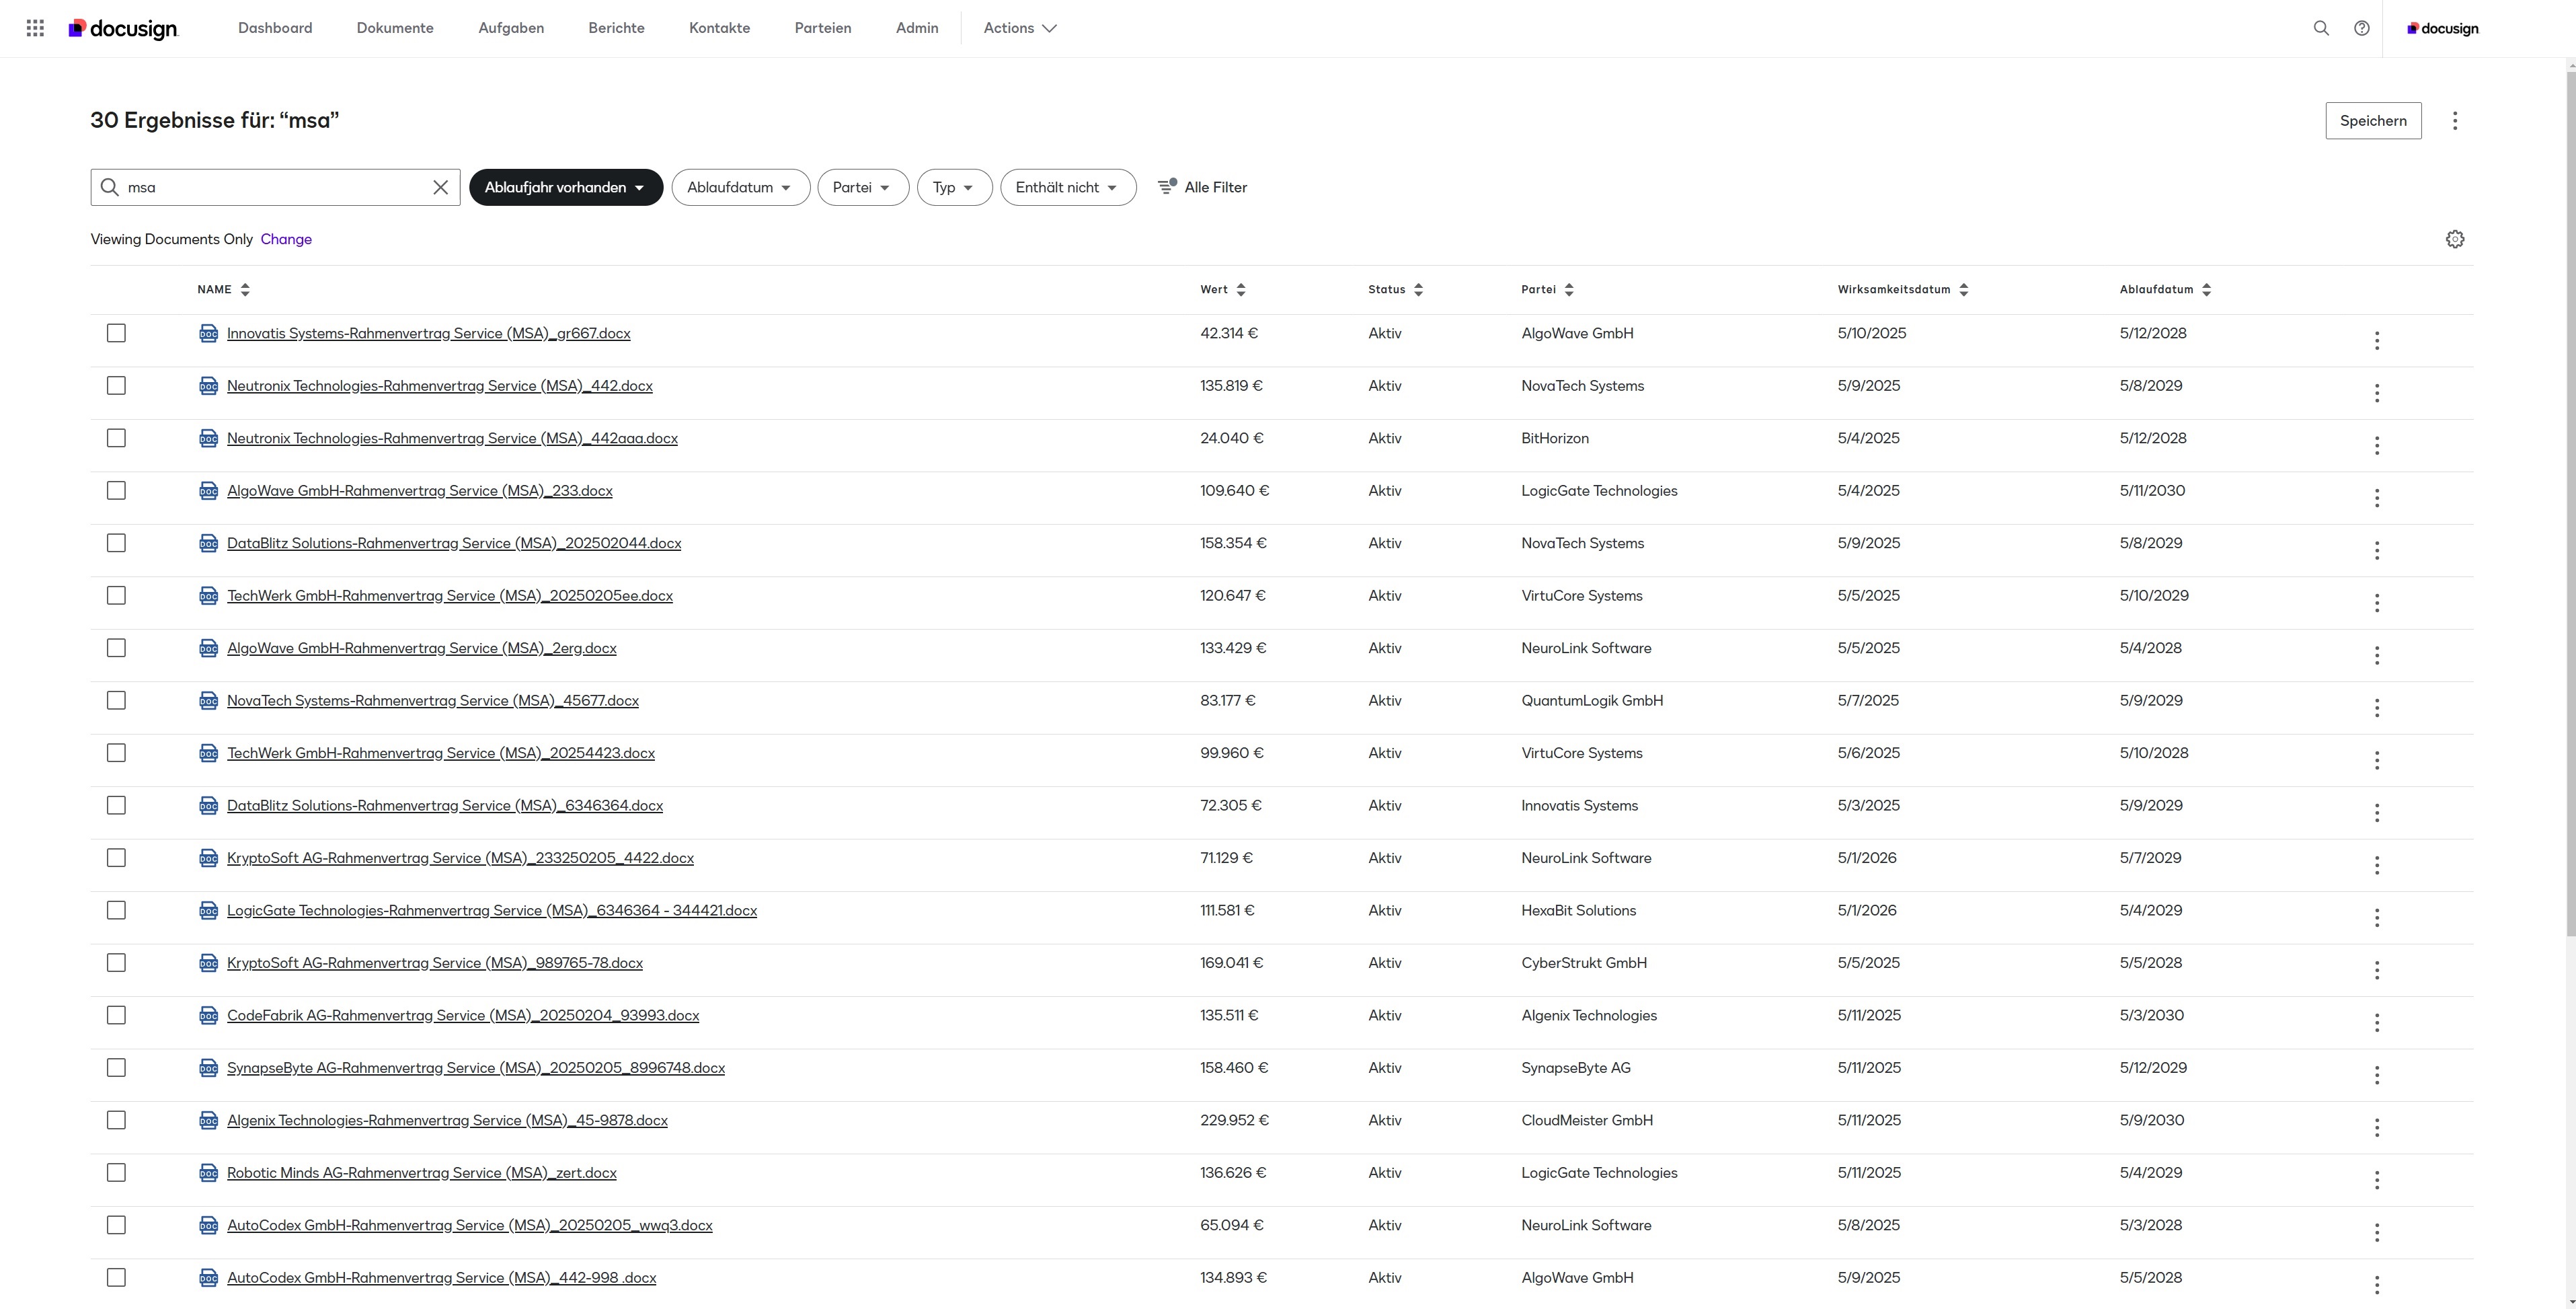Open row menu for NovaTech Systems MSA_45677

click(2376, 708)
